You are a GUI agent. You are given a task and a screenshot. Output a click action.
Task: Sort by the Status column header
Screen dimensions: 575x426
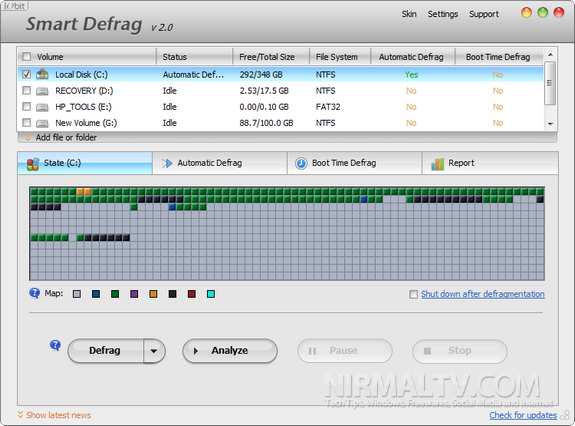point(195,57)
